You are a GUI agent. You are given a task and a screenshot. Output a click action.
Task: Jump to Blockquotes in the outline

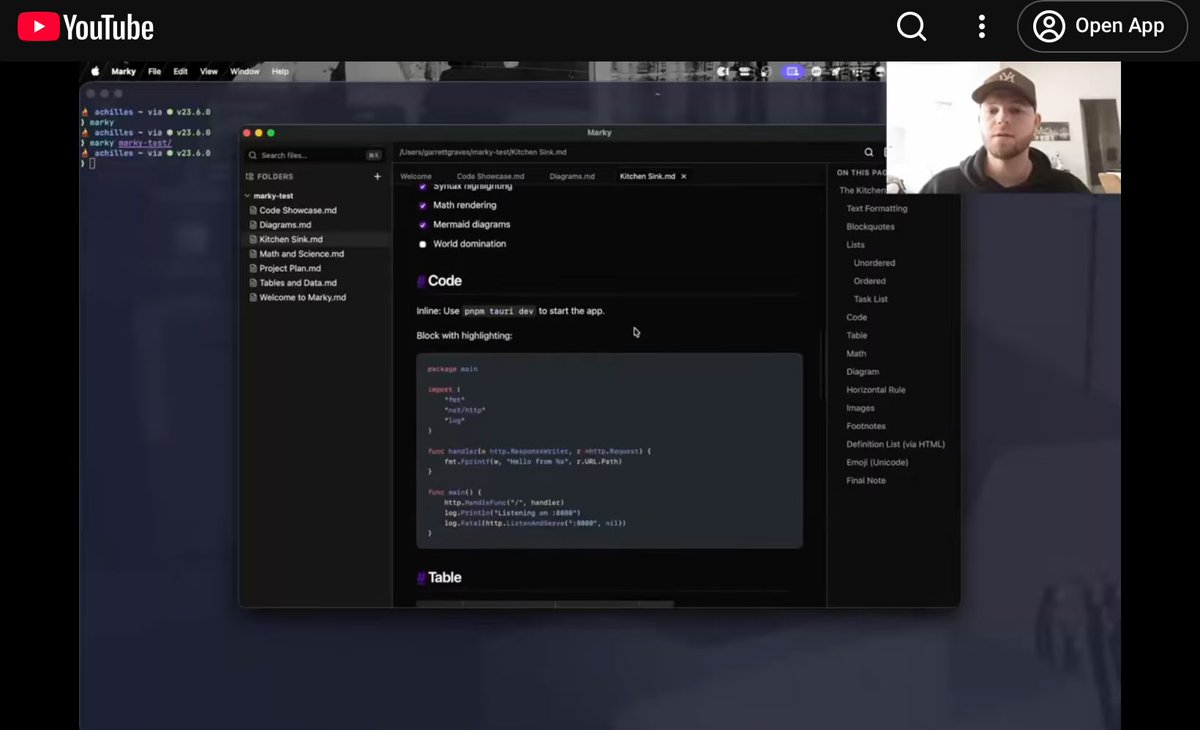point(870,227)
